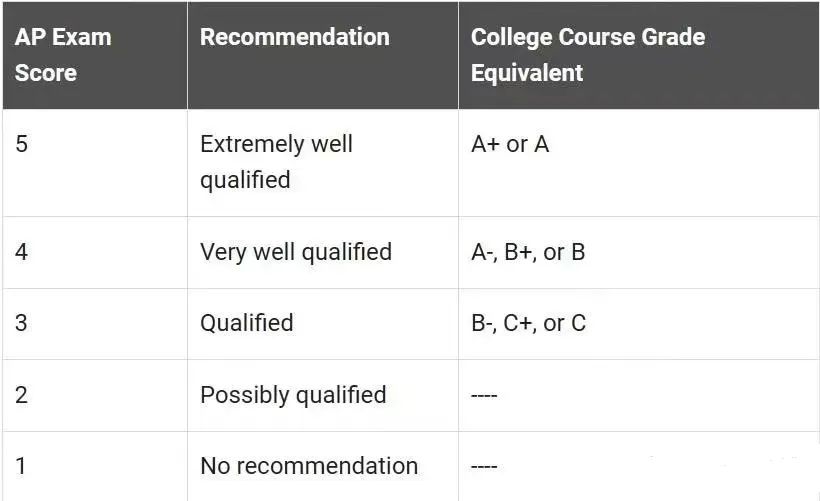Click the Extremely well qualified cell
This screenshot has height=501, width=820.
pyautogui.click(x=323, y=163)
